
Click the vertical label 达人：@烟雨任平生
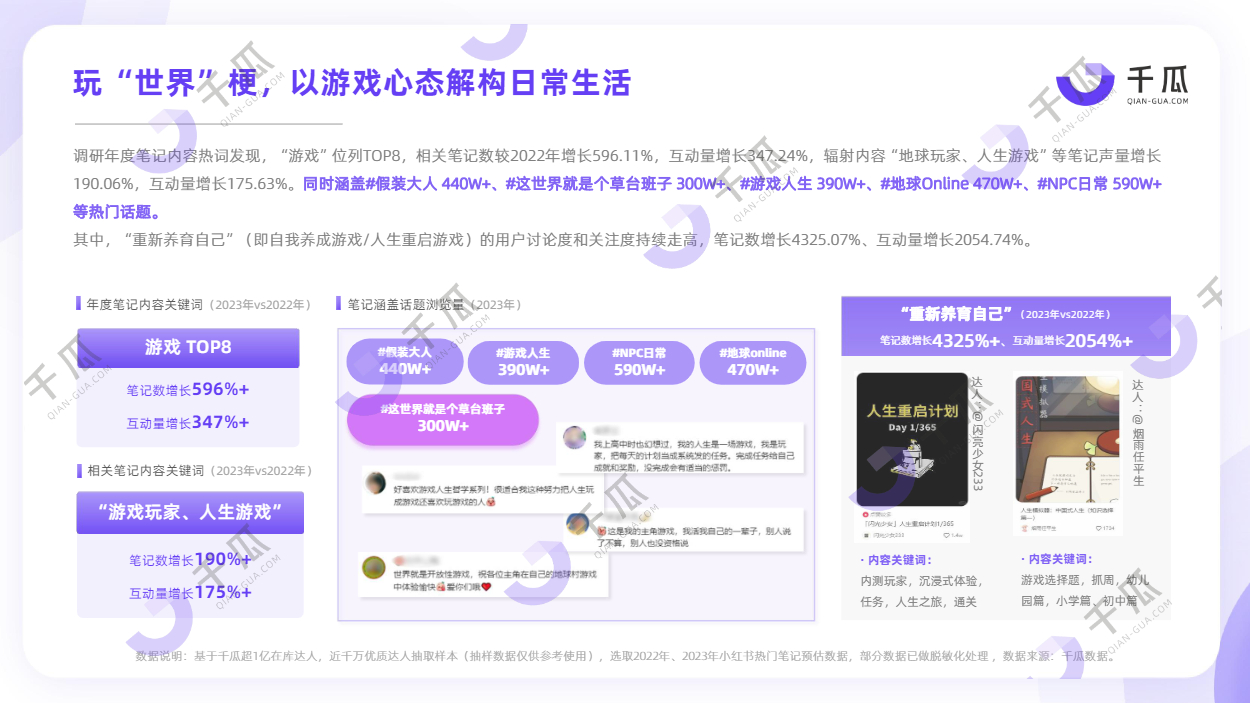point(1138,432)
